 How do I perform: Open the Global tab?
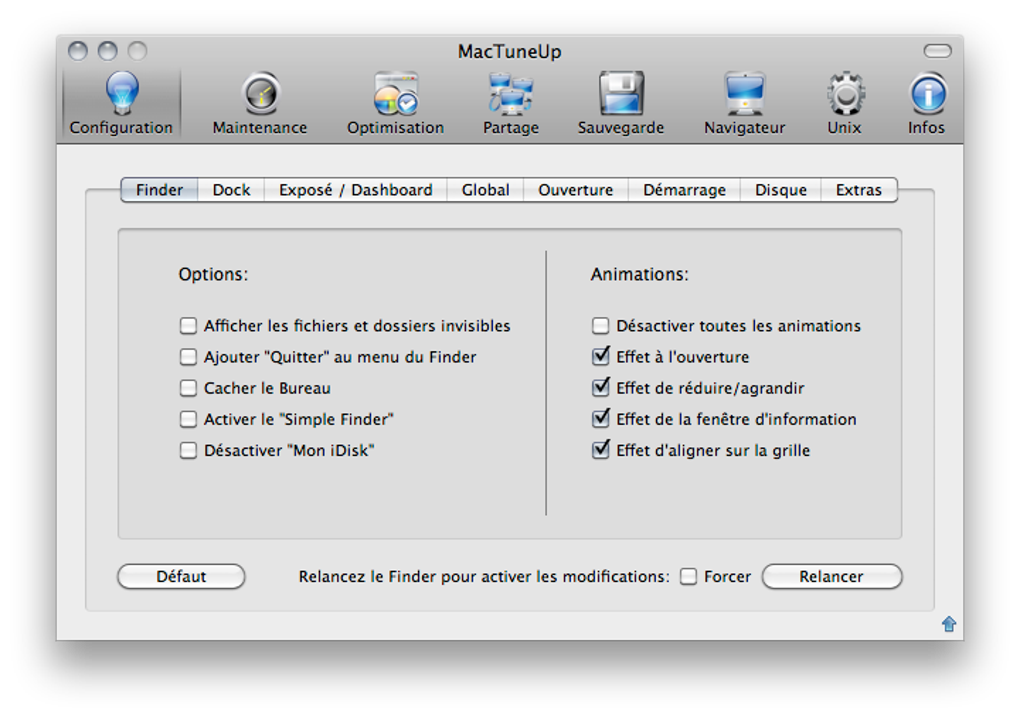pos(485,190)
